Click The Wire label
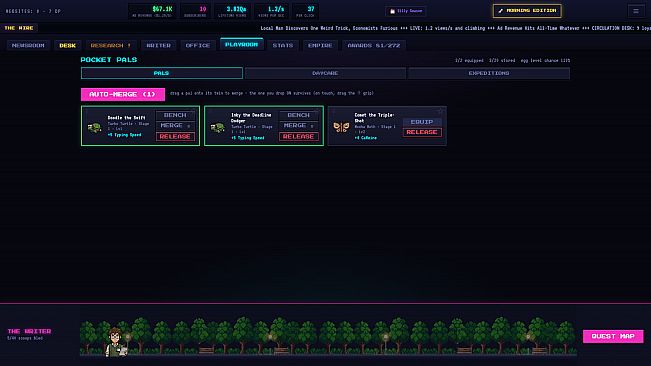The height and width of the screenshot is (366, 651). pos(19,28)
